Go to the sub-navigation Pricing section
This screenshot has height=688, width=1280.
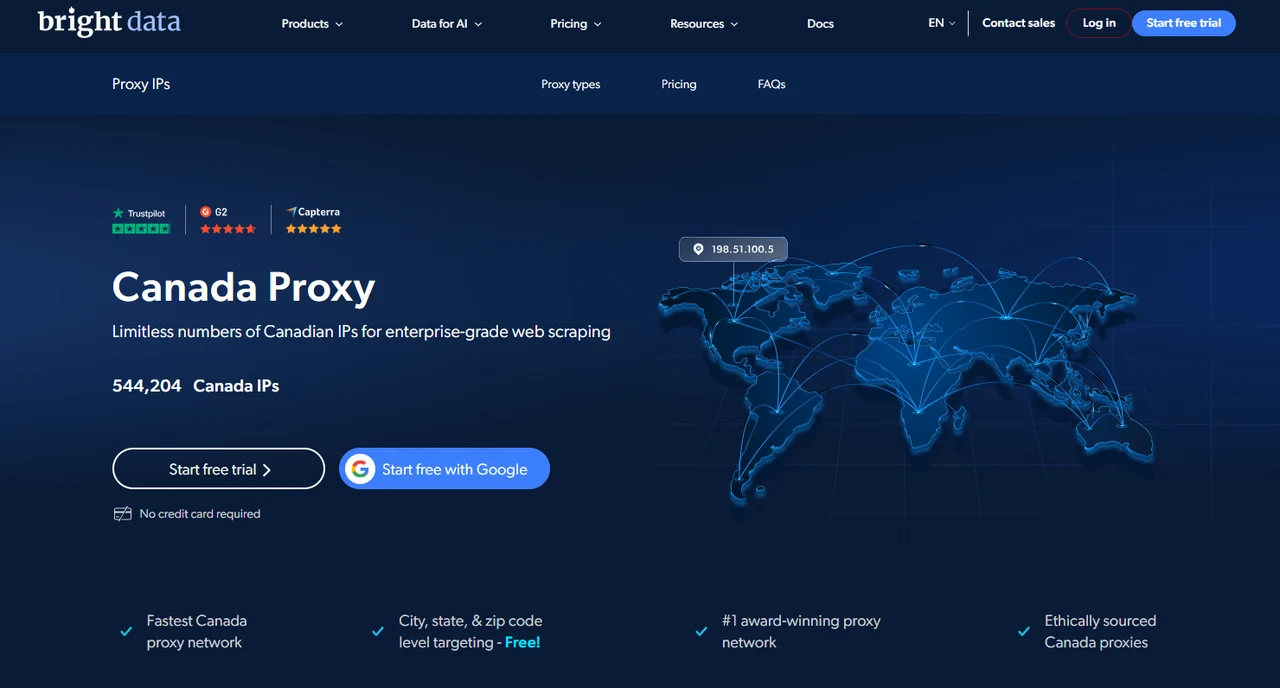[679, 84]
